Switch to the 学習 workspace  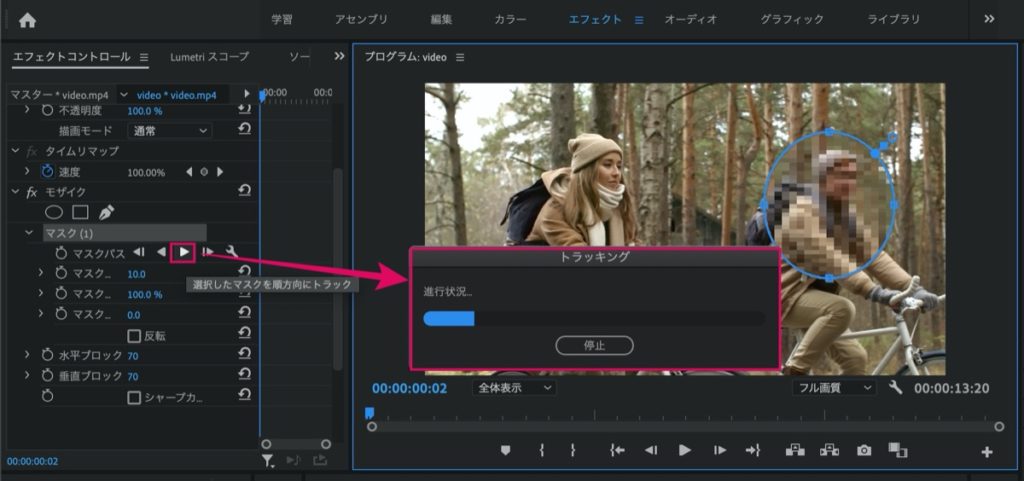tap(281, 19)
